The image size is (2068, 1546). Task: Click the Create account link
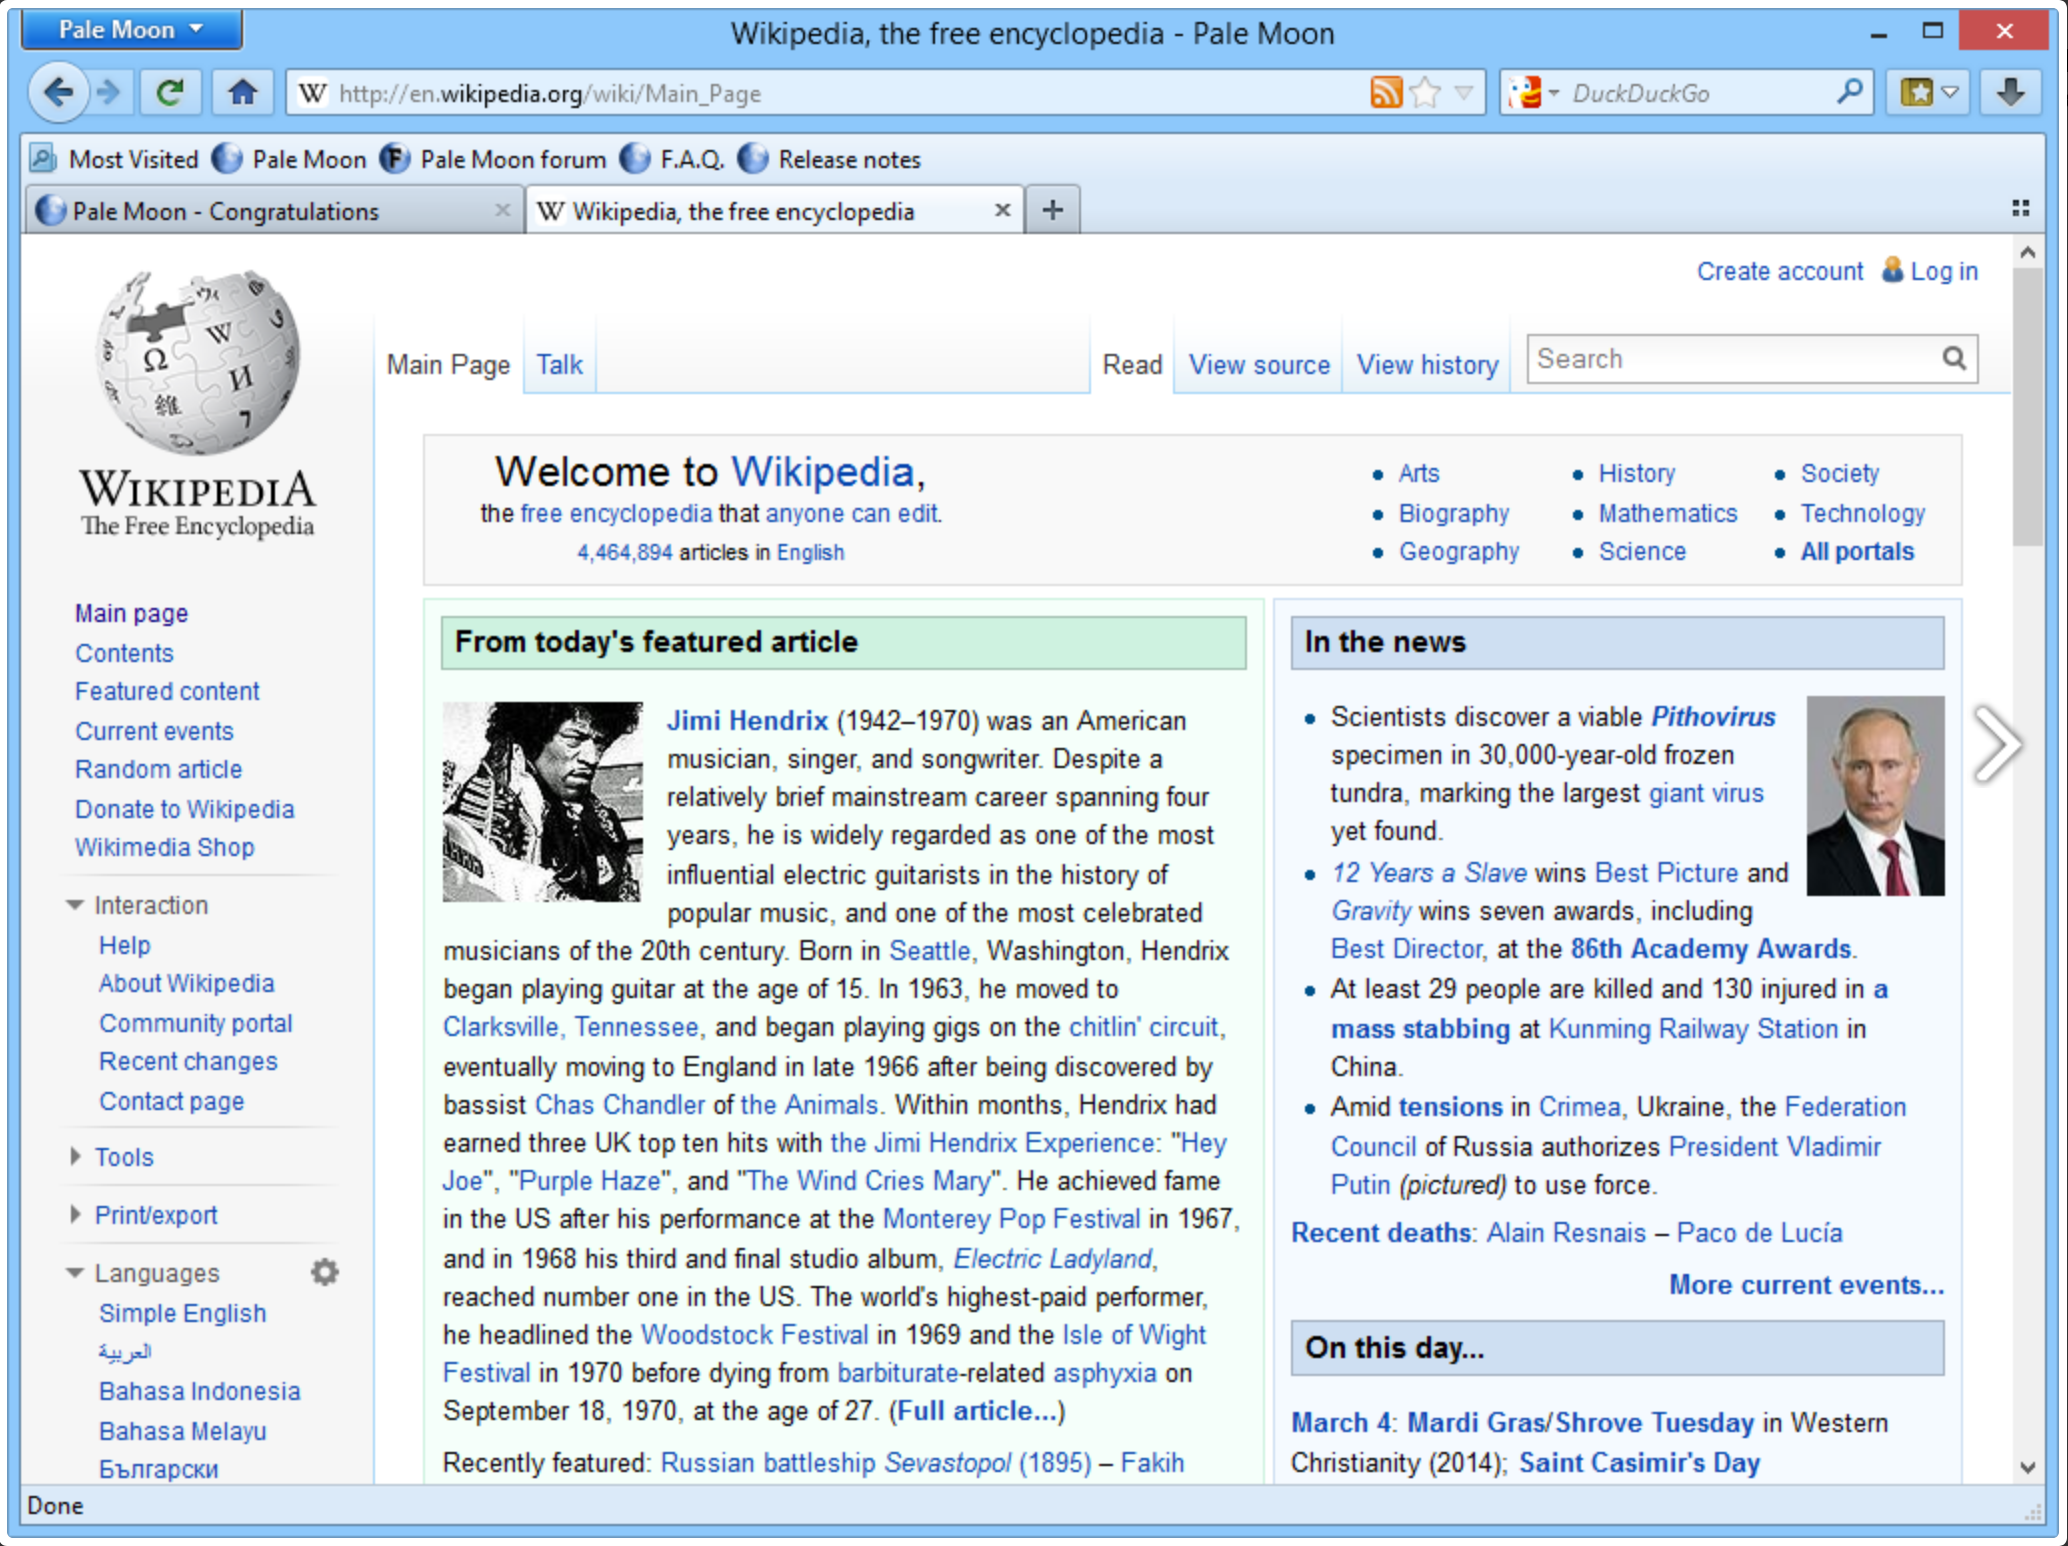coord(1779,270)
